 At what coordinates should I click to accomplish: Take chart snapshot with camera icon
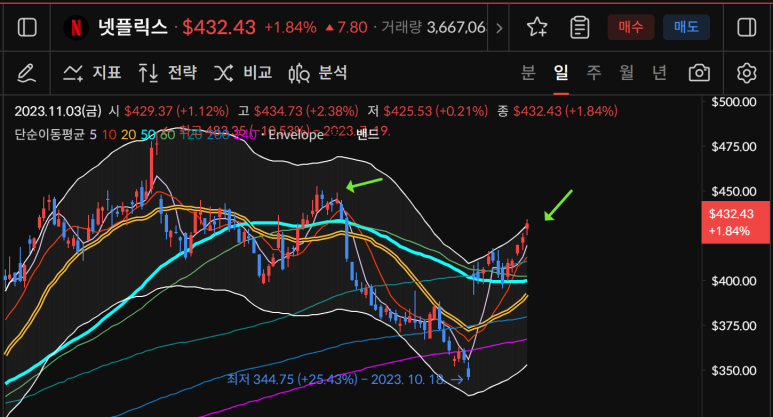pyautogui.click(x=699, y=73)
